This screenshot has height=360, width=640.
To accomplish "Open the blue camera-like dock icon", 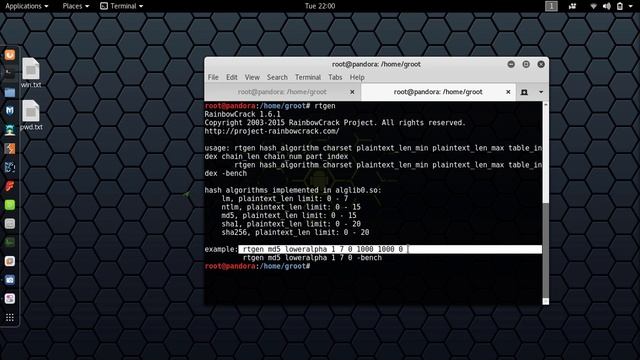I will click(x=10, y=280).
